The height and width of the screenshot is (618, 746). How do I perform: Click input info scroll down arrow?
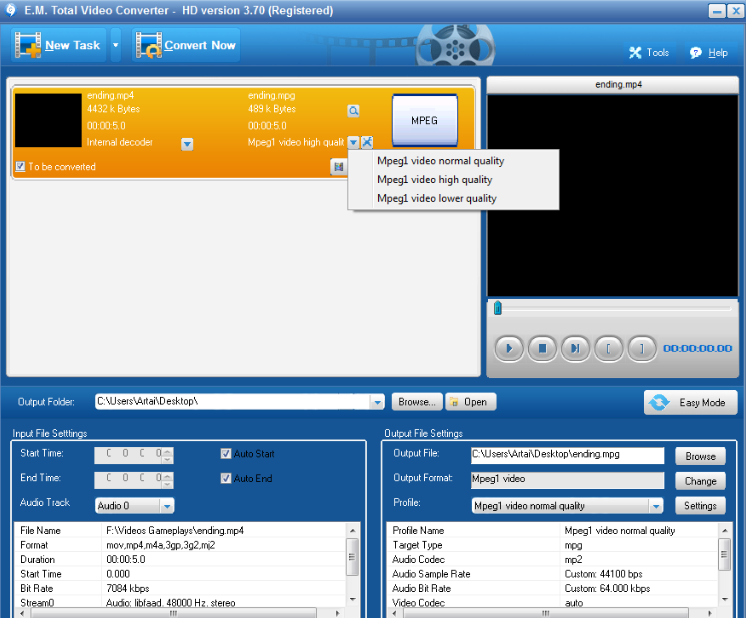pos(353,599)
